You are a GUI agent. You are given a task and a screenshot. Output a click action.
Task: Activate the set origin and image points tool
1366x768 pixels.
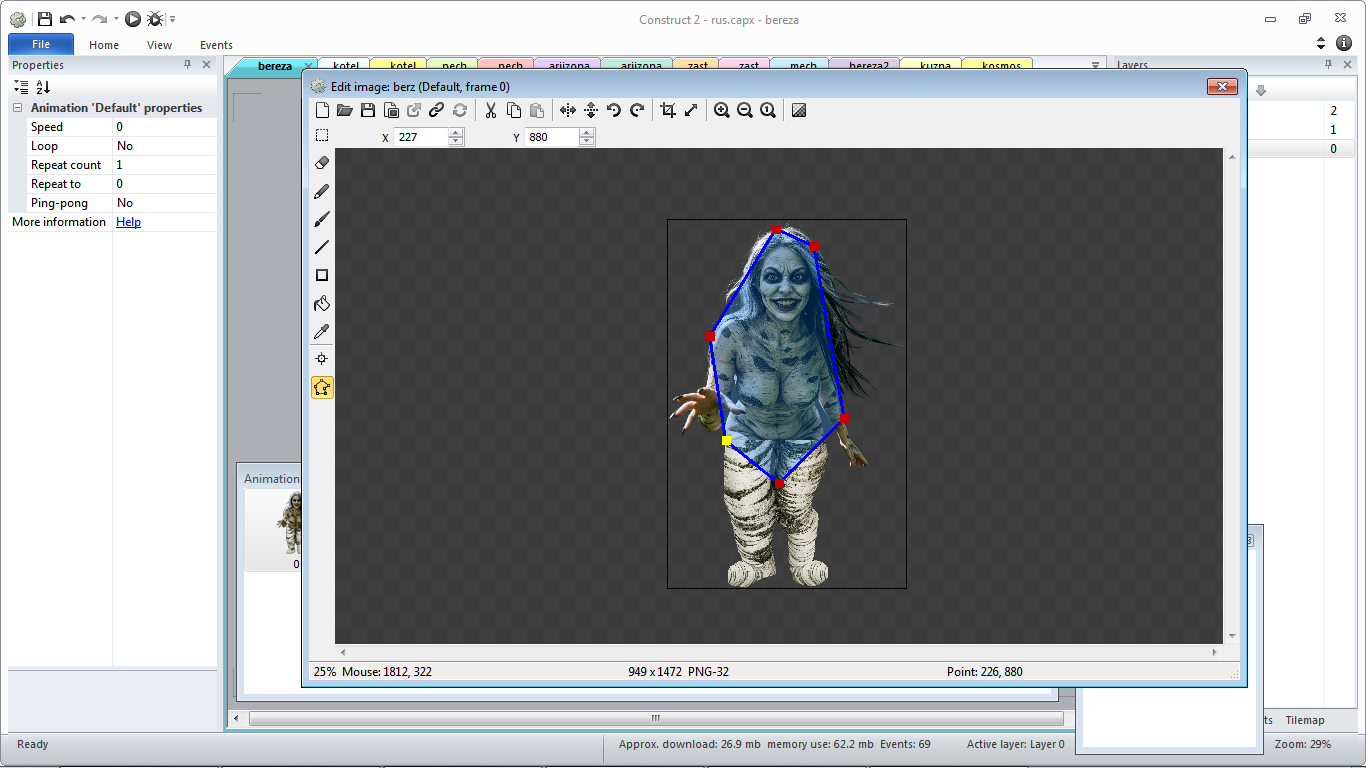pyautogui.click(x=322, y=359)
